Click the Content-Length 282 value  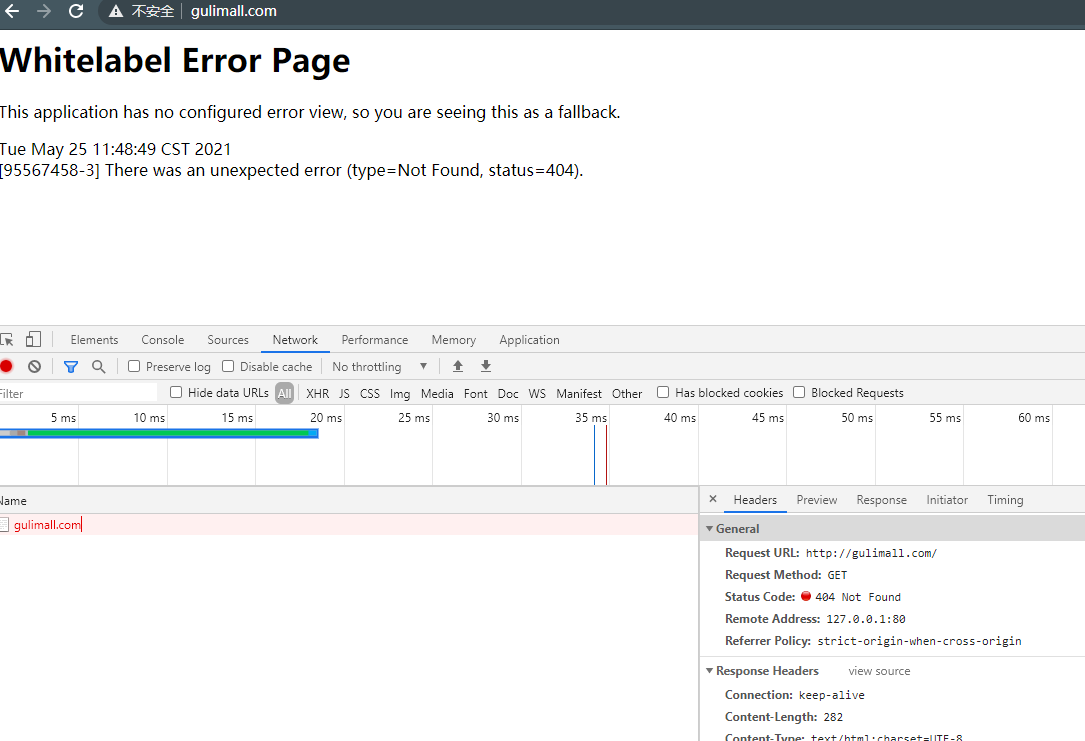point(833,717)
